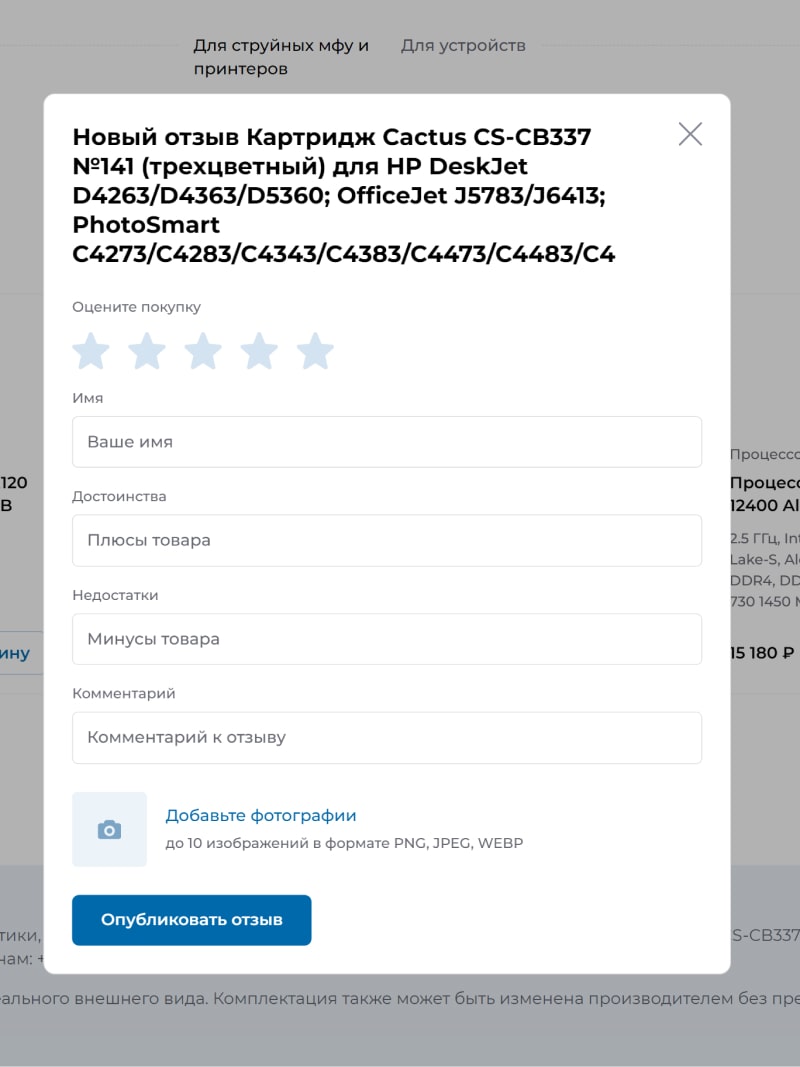Click the 'Недостатки' label
This screenshot has height=1067, width=800.
[x=115, y=595]
